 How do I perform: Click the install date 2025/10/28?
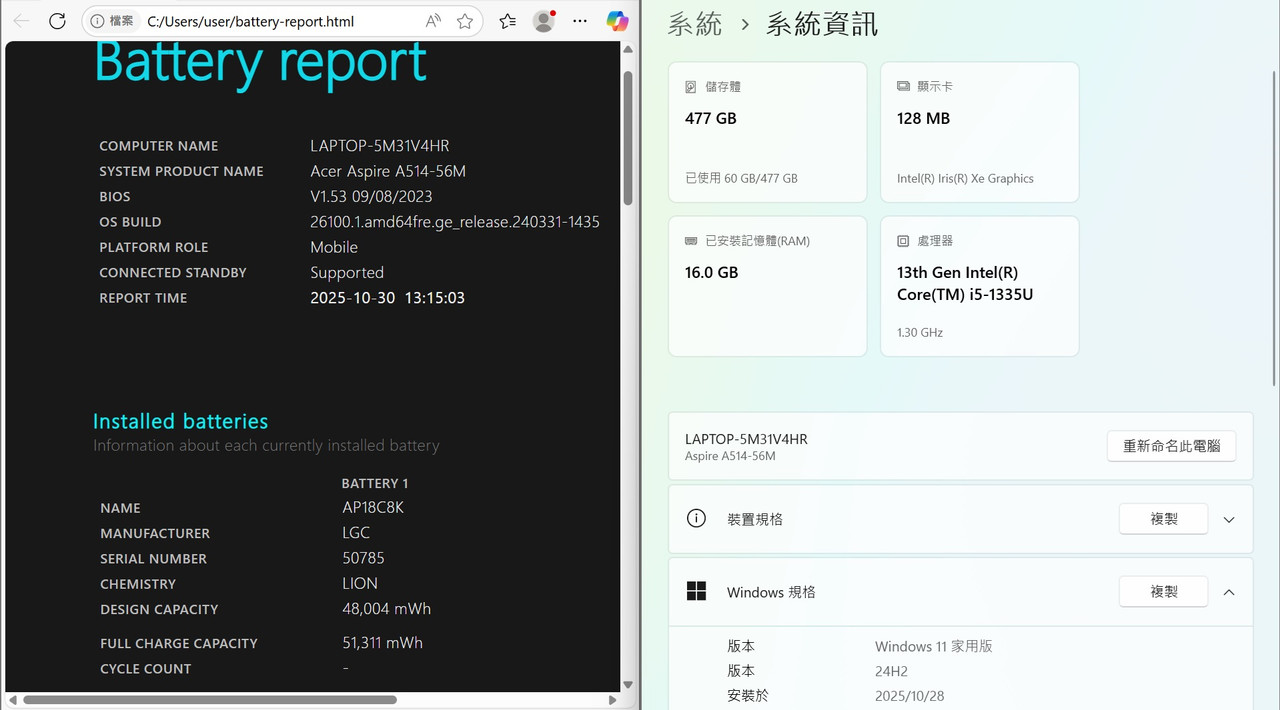[x=910, y=696]
